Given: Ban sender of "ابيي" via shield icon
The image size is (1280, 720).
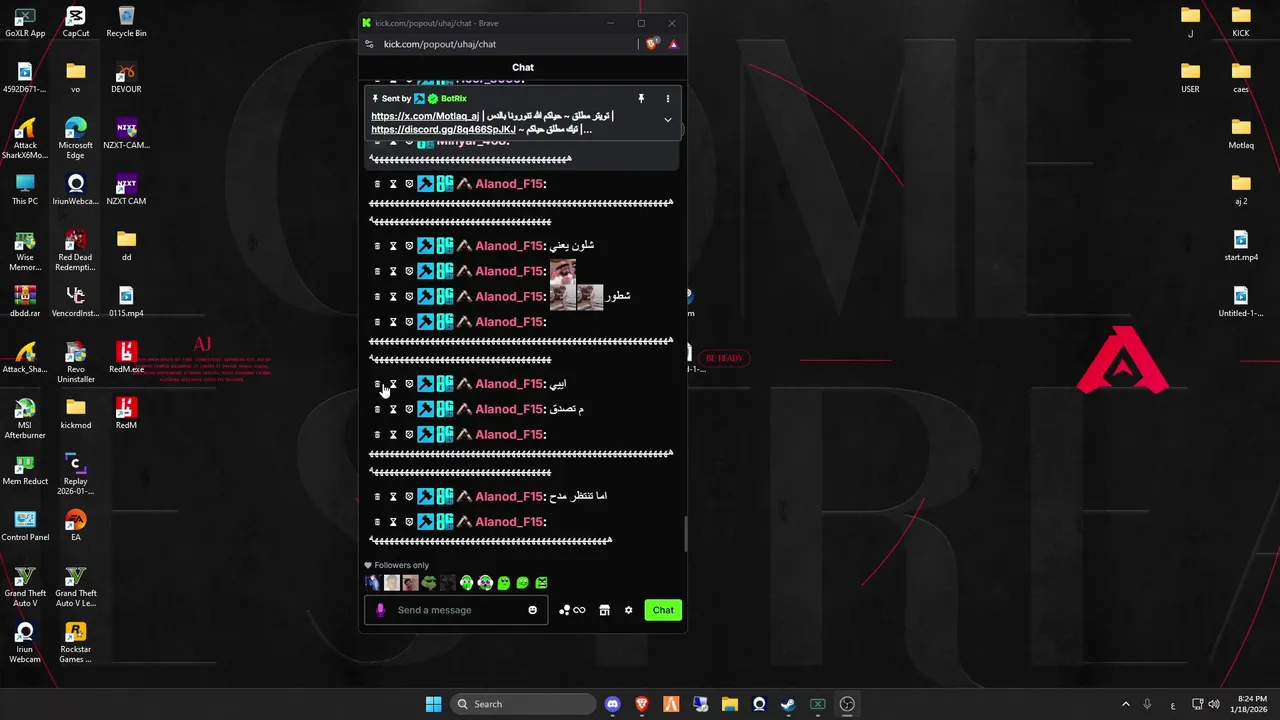Looking at the screenshot, I should [409, 384].
